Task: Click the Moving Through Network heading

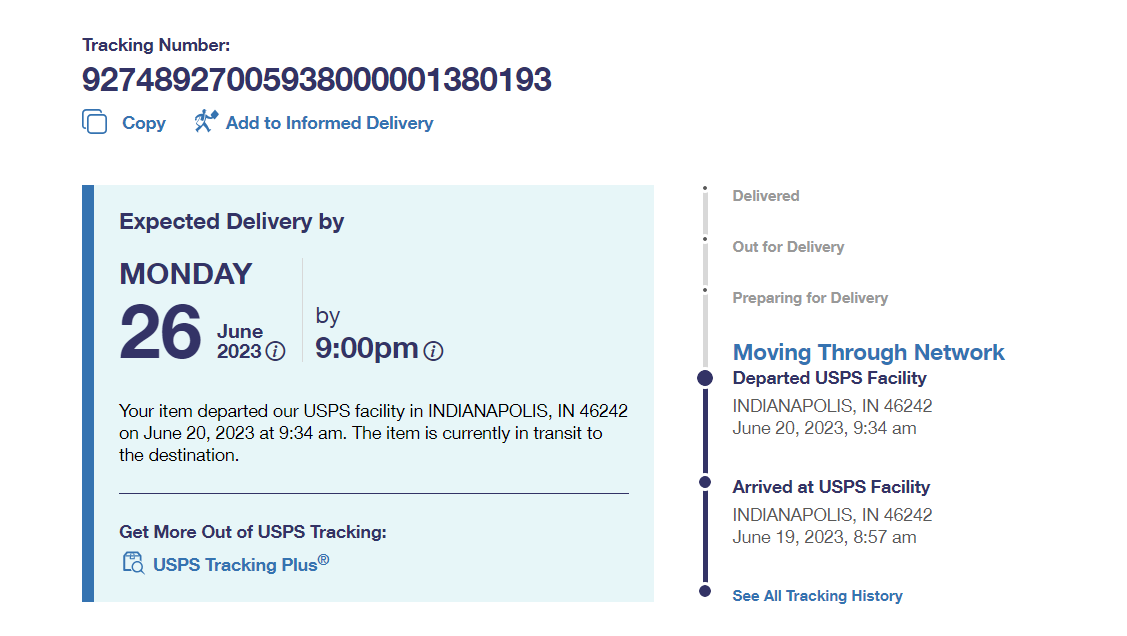Action: point(868,352)
